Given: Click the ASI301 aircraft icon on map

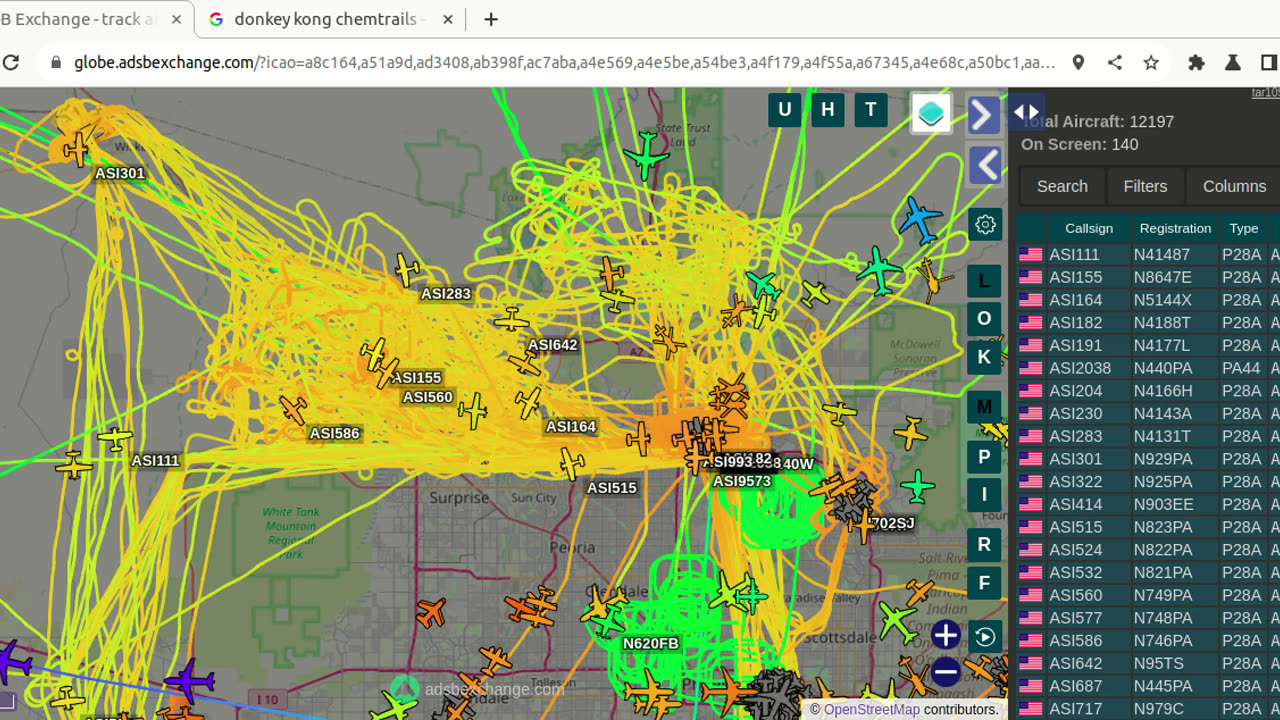Looking at the screenshot, I should click(x=77, y=150).
